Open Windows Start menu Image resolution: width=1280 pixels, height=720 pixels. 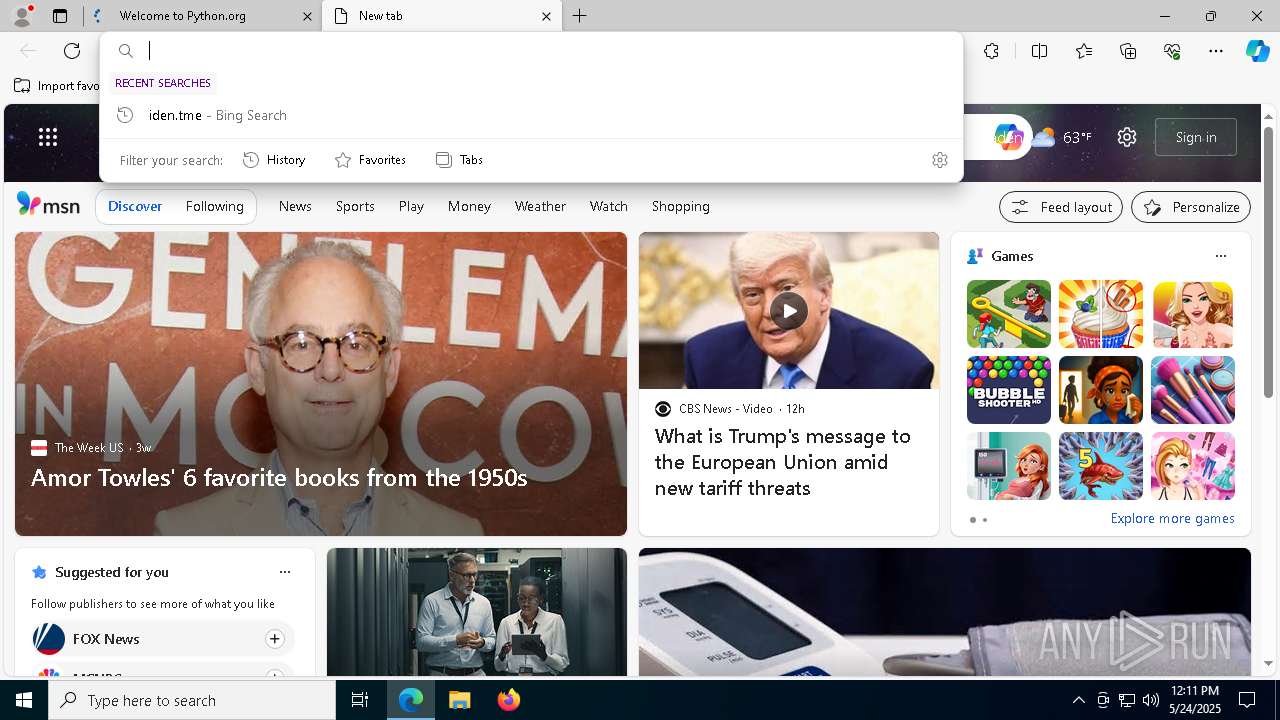point(23,700)
